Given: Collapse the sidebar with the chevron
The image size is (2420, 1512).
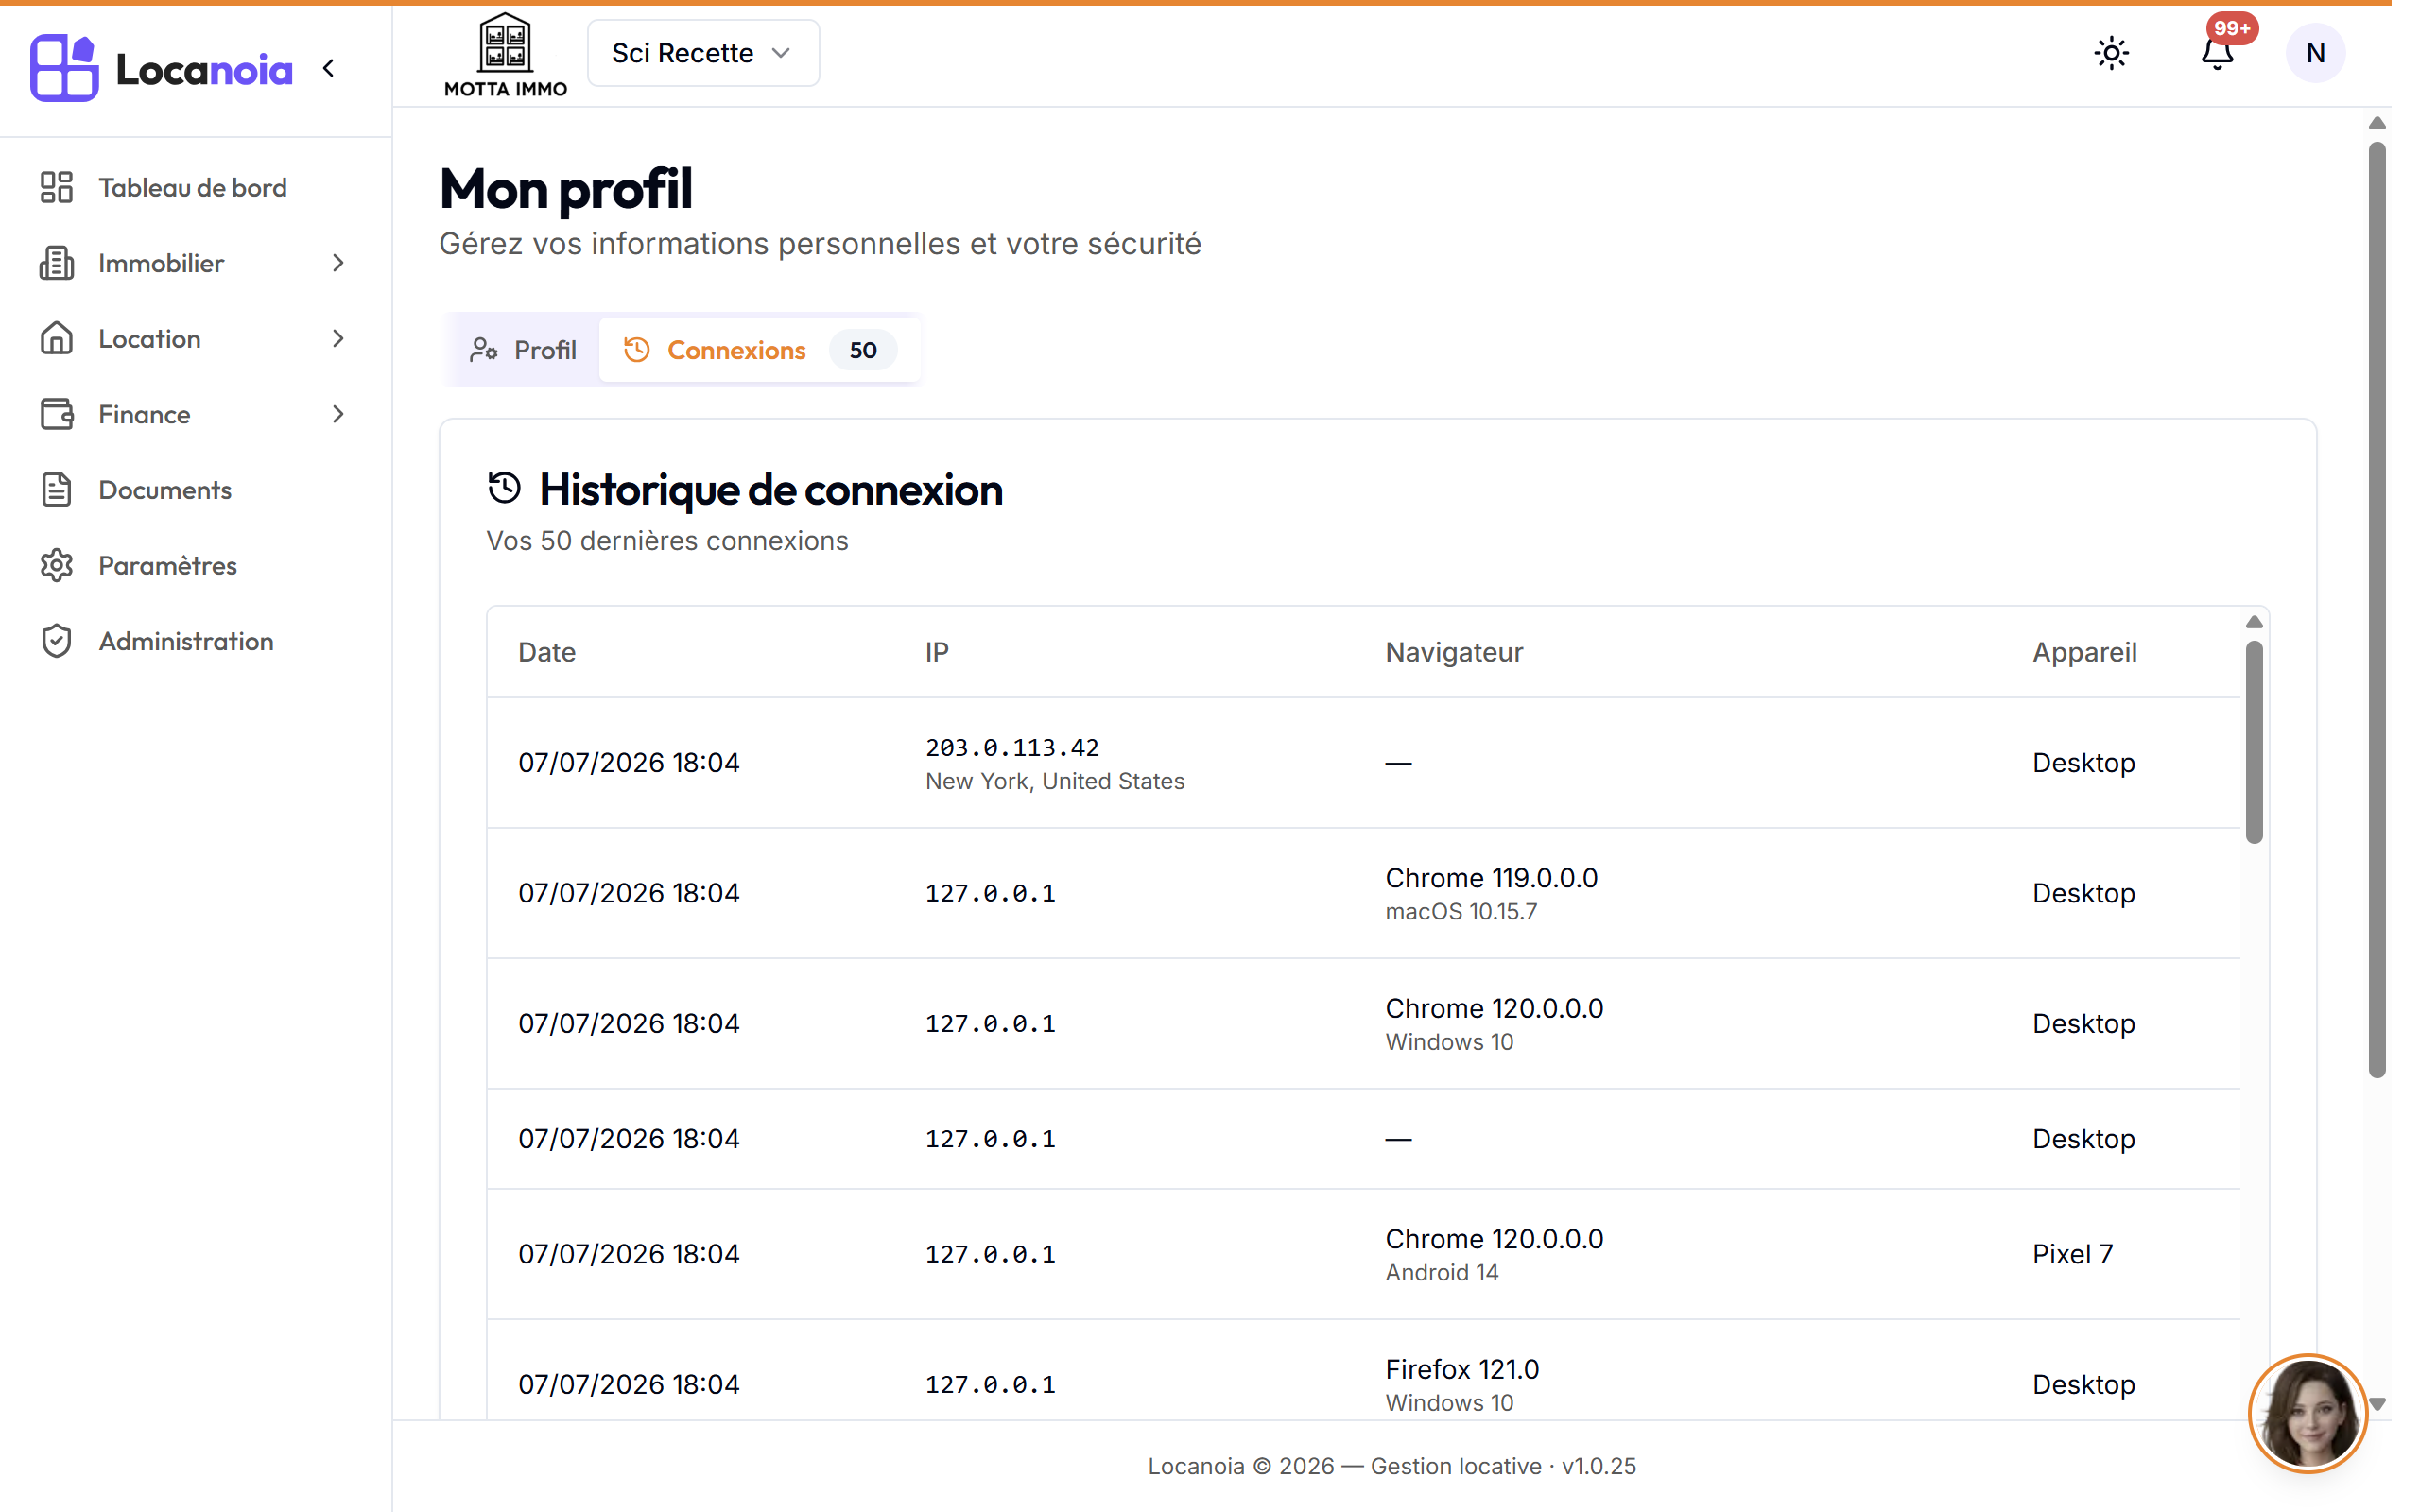Looking at the screenshot, I should click(328, 68).
